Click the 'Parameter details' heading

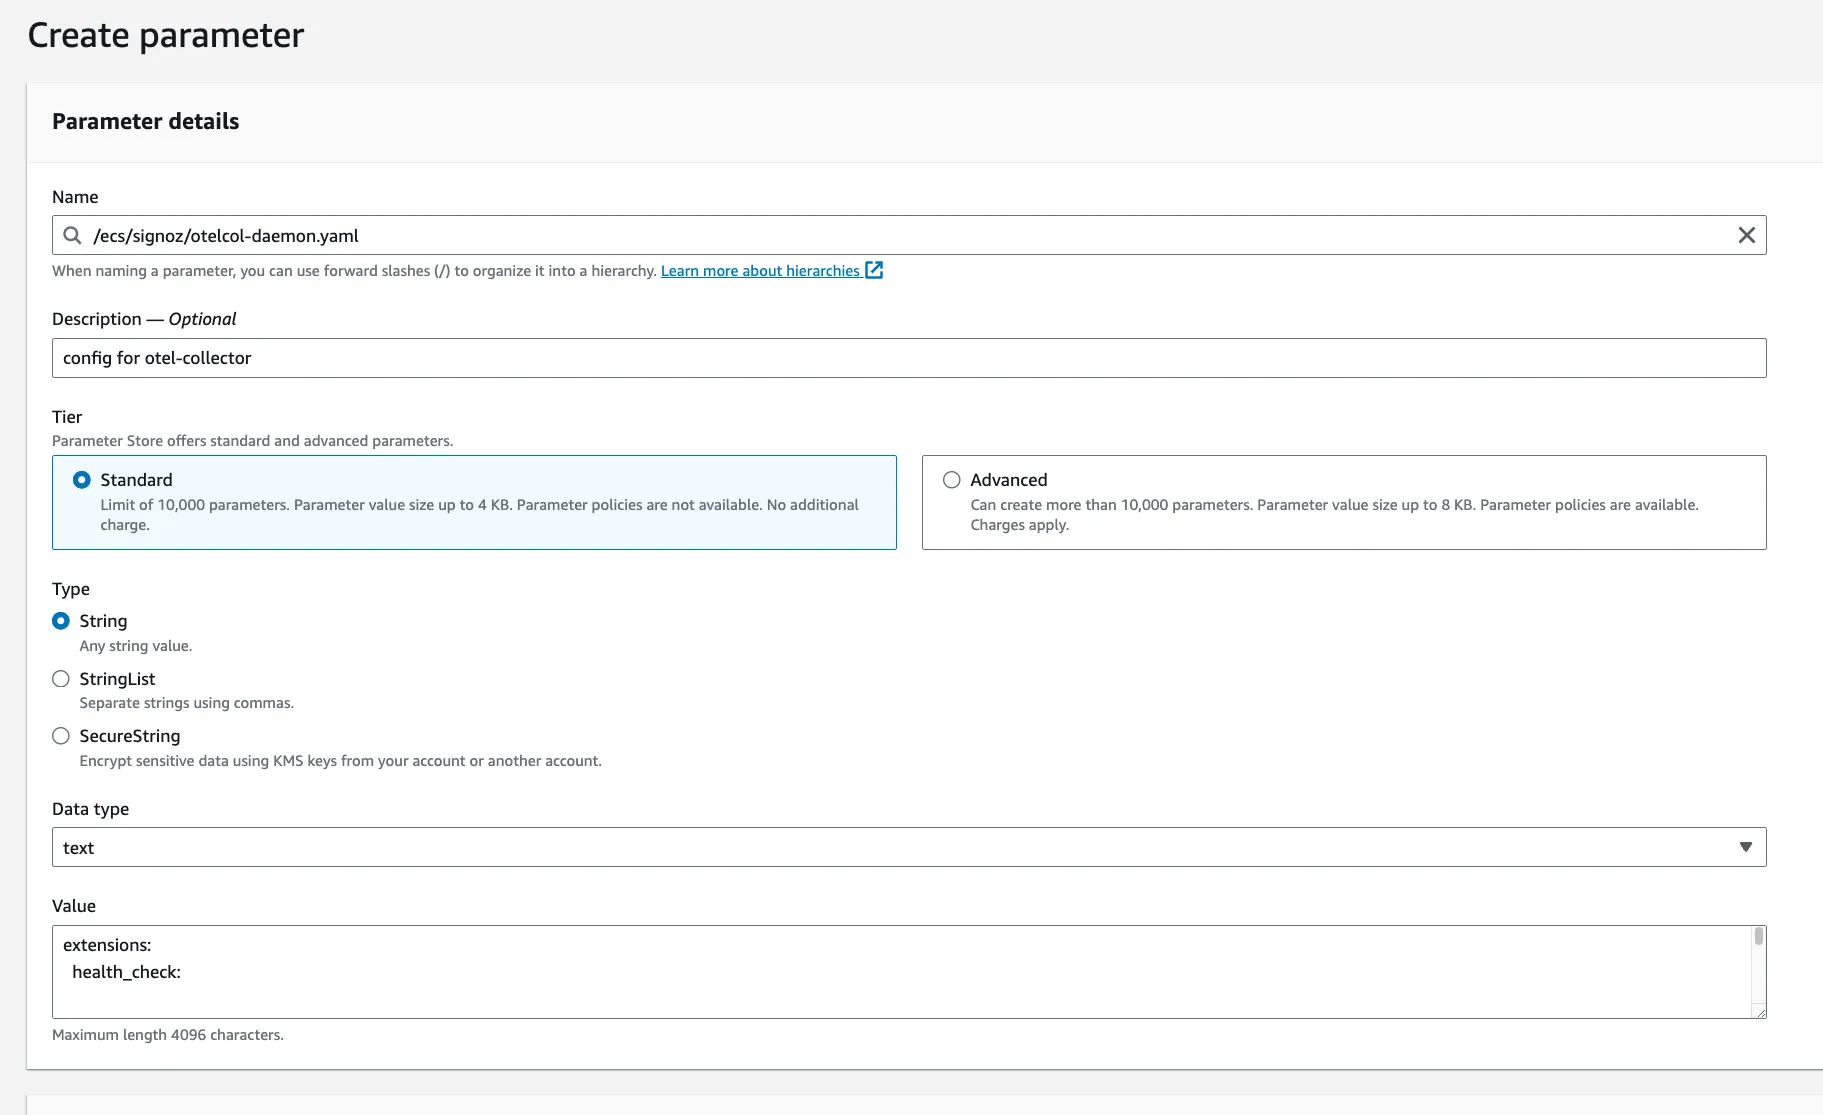146,121
